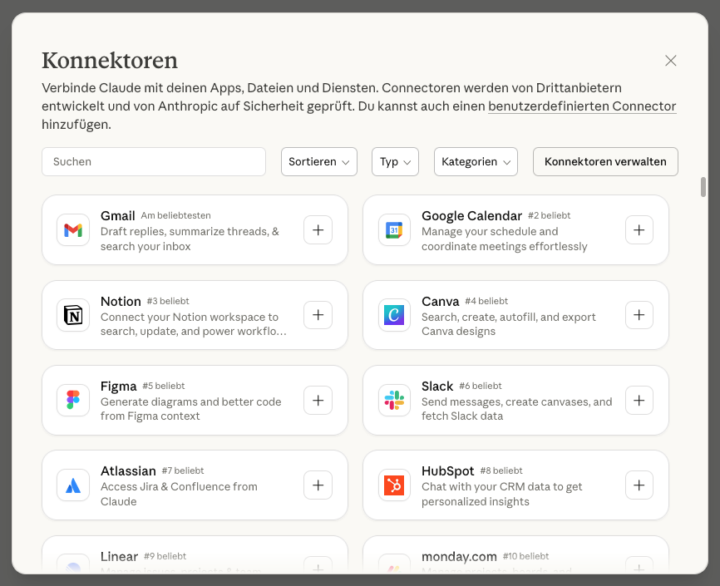
Task: Click '#2 beliebt' label by Google Calendar
Action: (x=549, y=215)
